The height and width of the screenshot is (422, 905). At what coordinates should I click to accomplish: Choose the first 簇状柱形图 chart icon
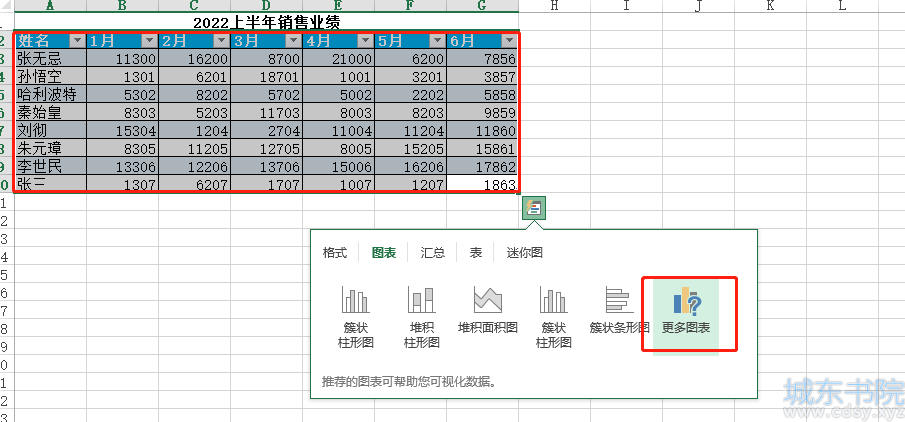click(x=356, y=317)
